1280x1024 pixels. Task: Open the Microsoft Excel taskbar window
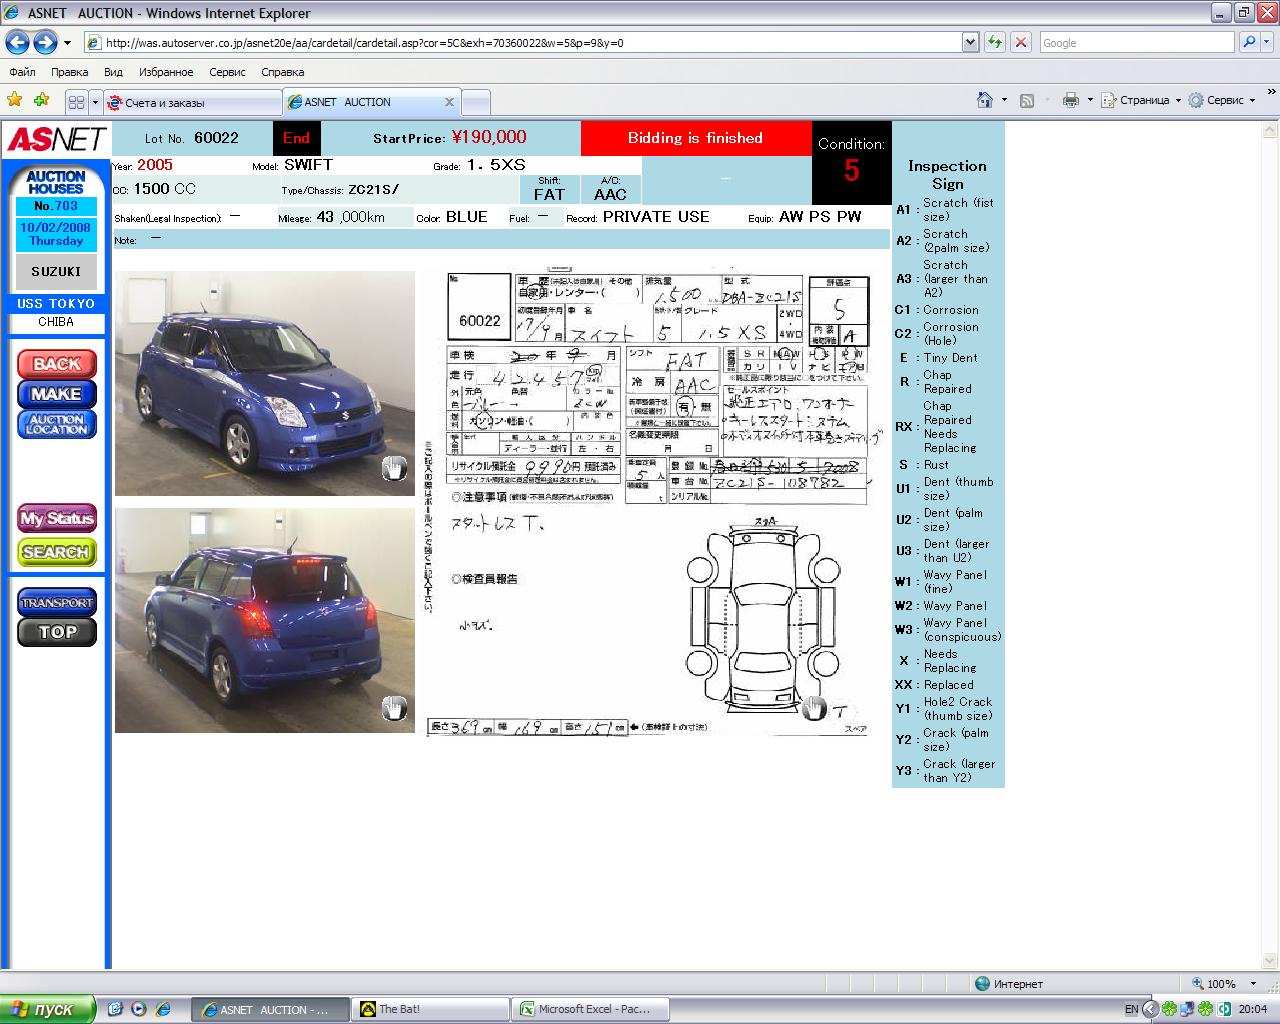pos(591,1009)
